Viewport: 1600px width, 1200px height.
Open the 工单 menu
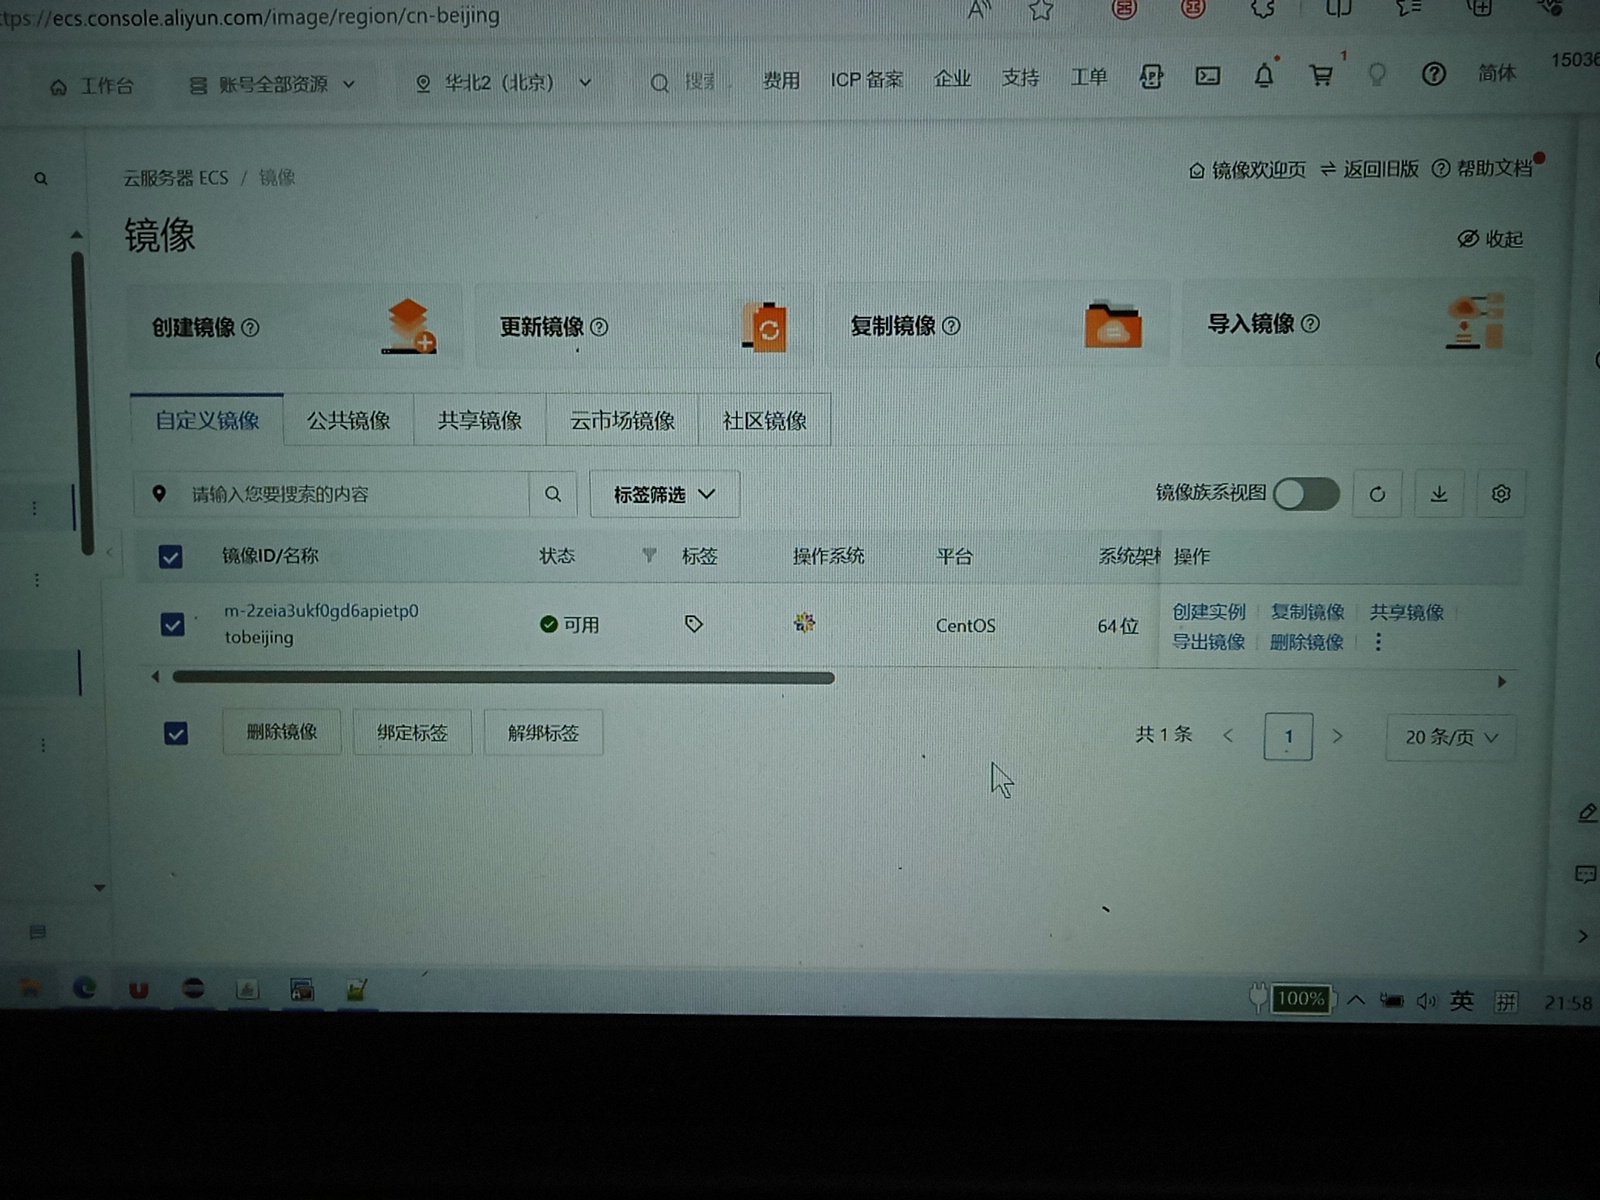1089,77
